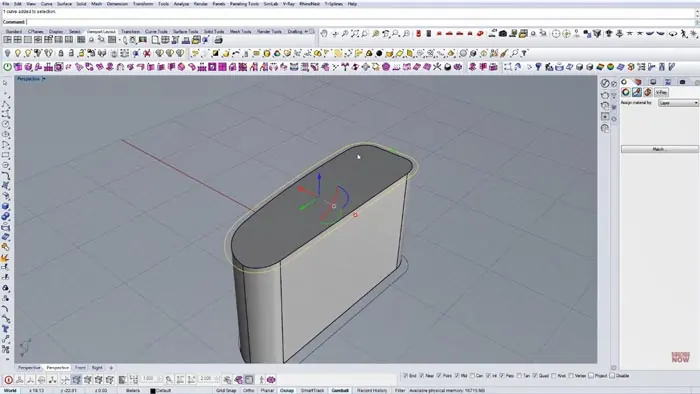Toggle Grid Snap in the status bar
Screen dimensions: 700x394
pos(226,390)
